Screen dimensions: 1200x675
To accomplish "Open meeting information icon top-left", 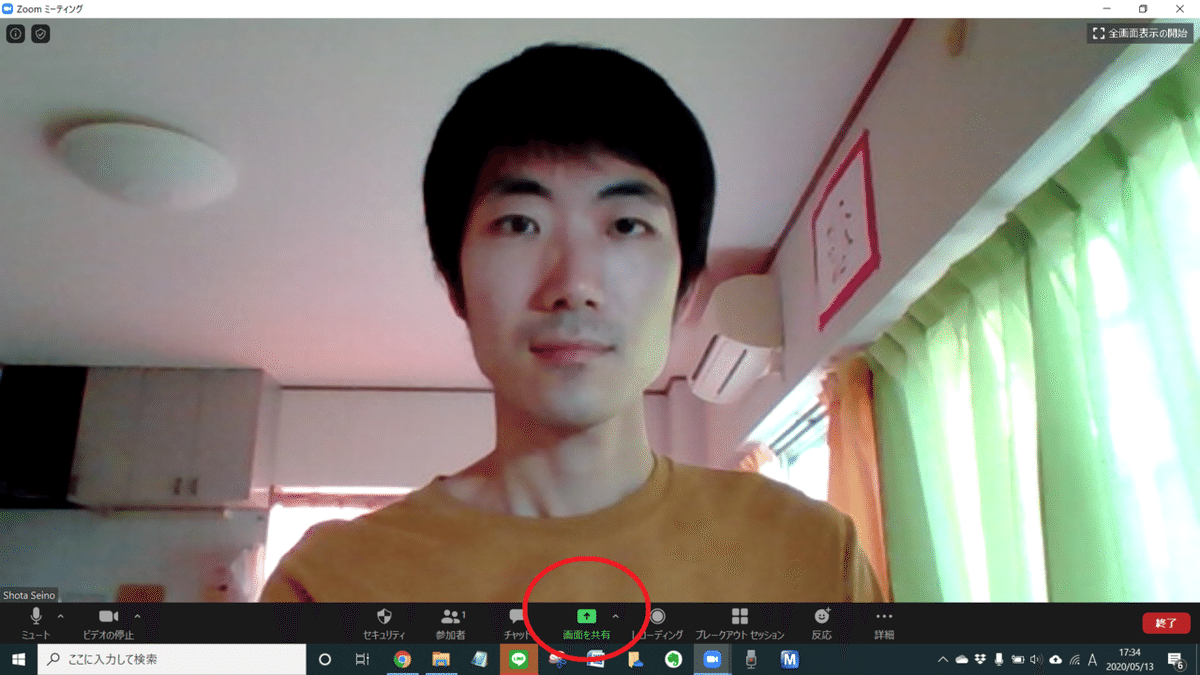I will pos(16,34).
